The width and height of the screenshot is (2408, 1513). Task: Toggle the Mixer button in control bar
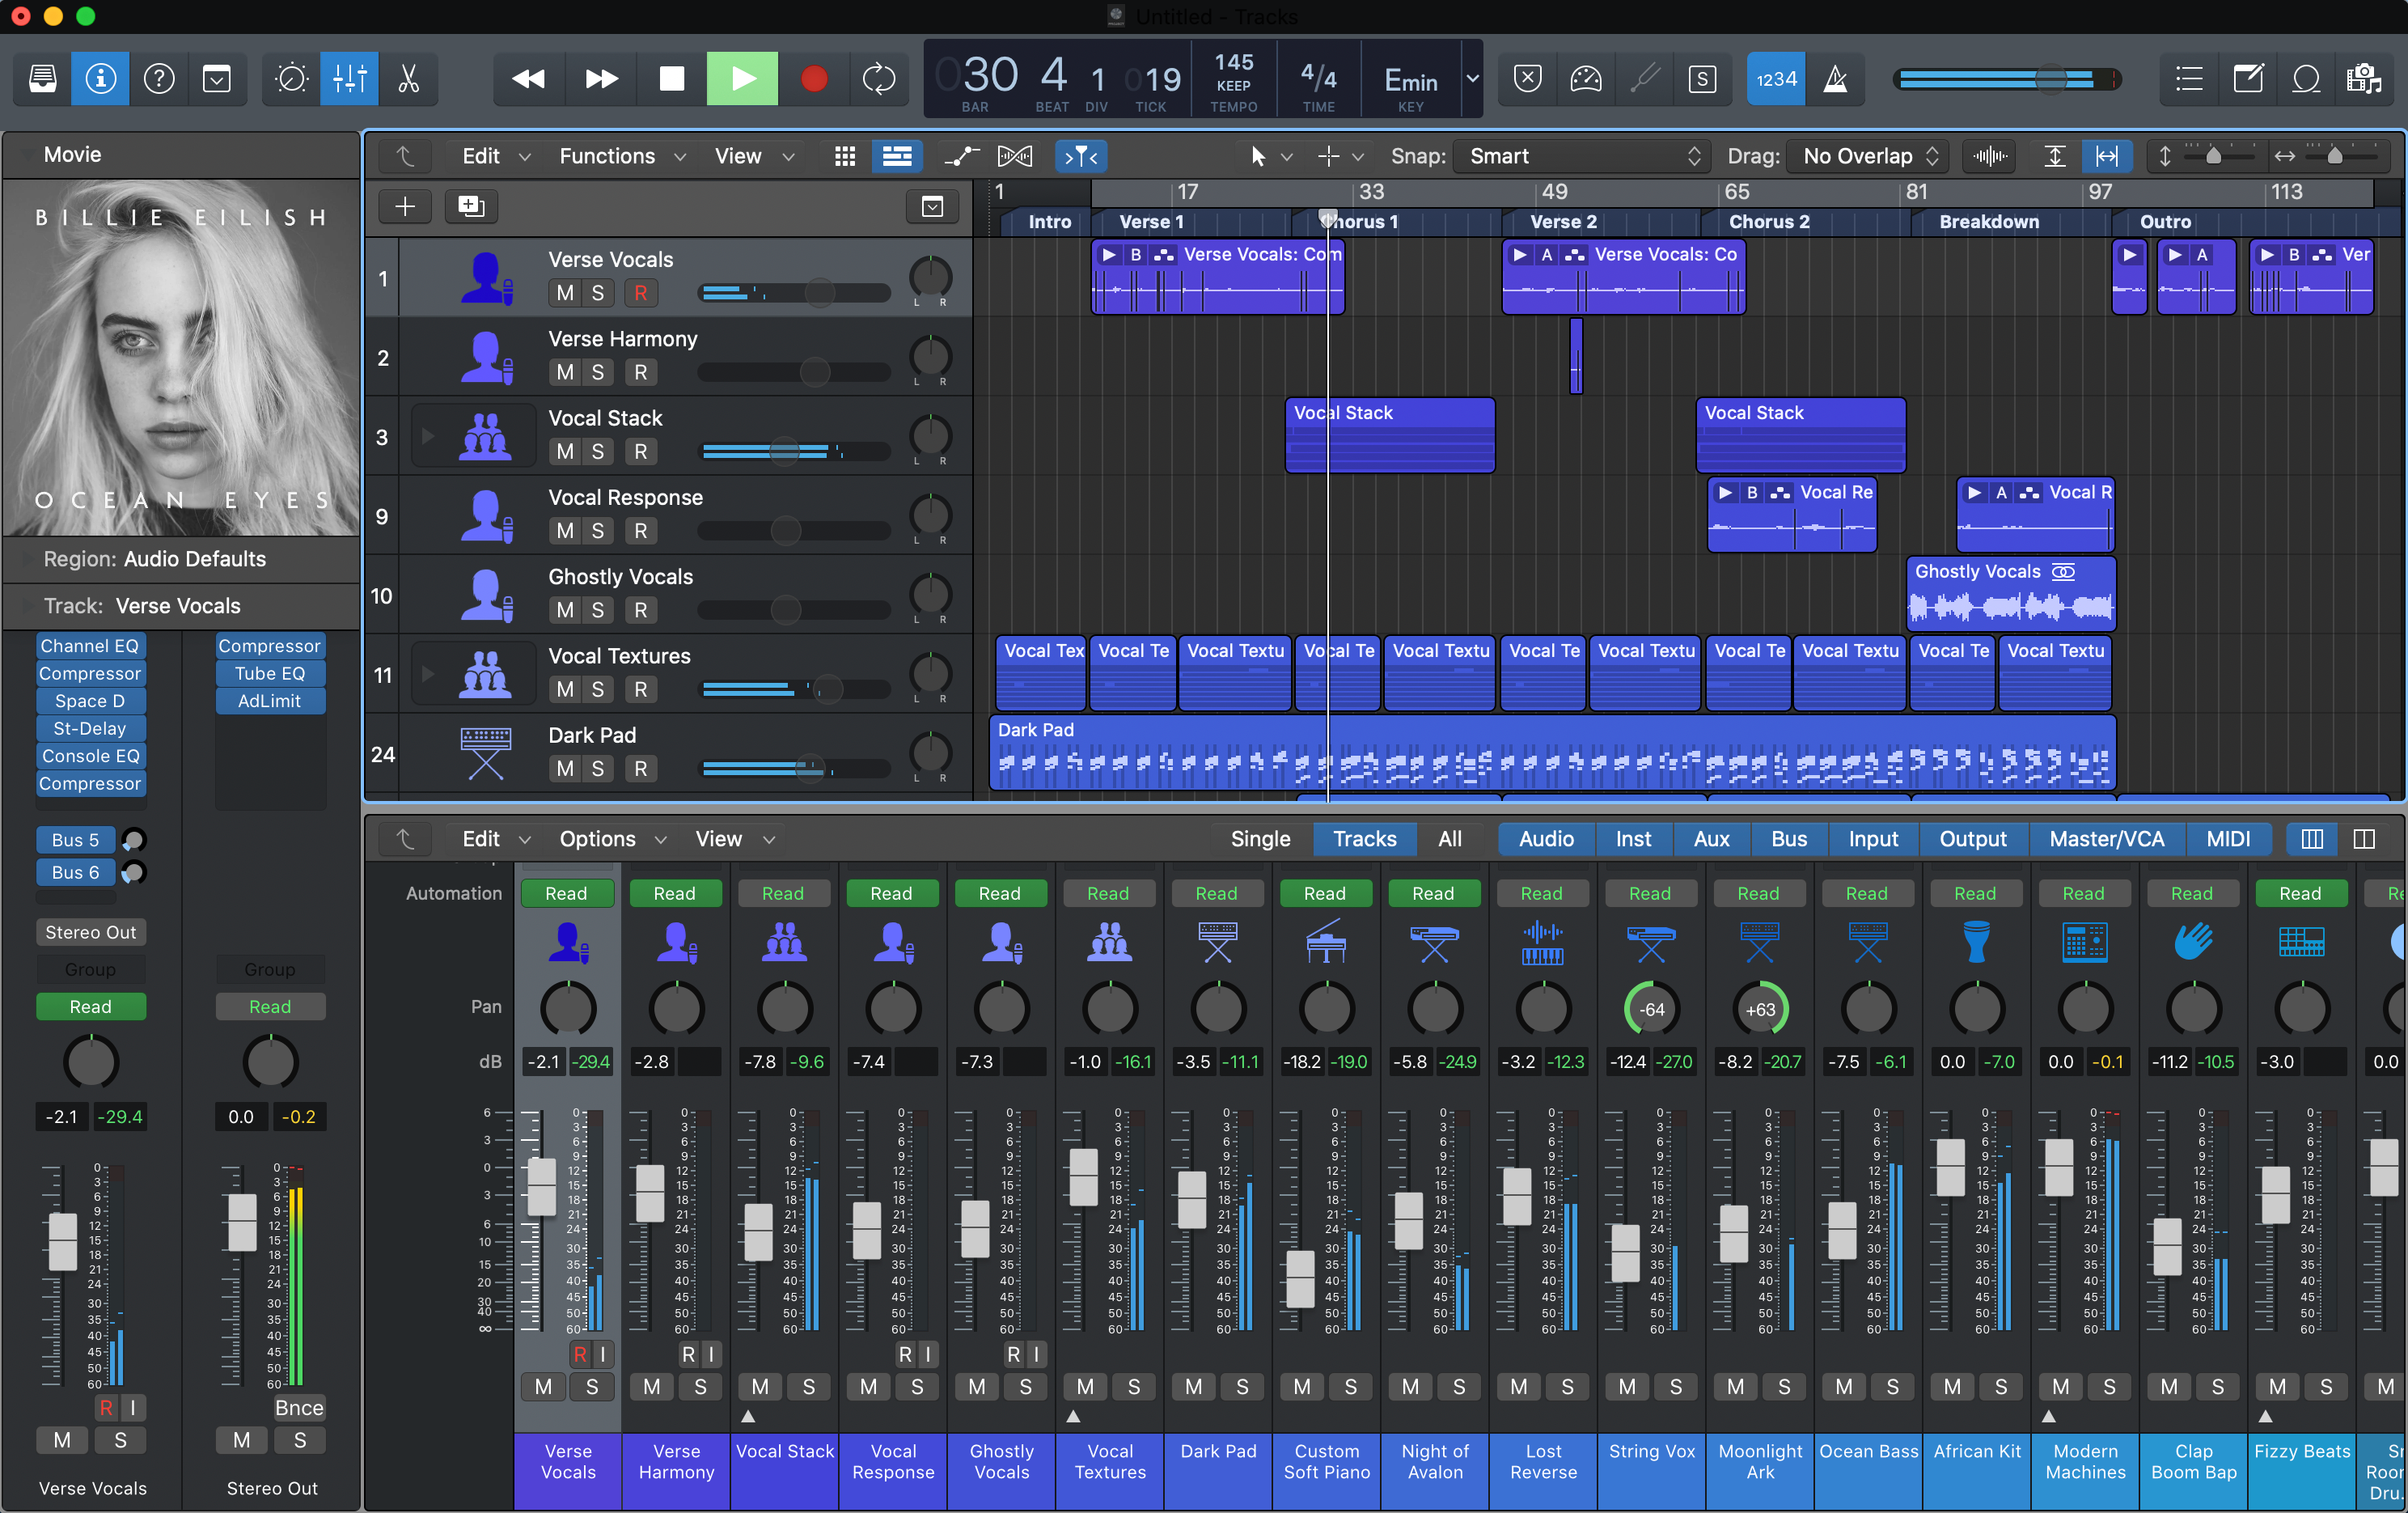349,78
